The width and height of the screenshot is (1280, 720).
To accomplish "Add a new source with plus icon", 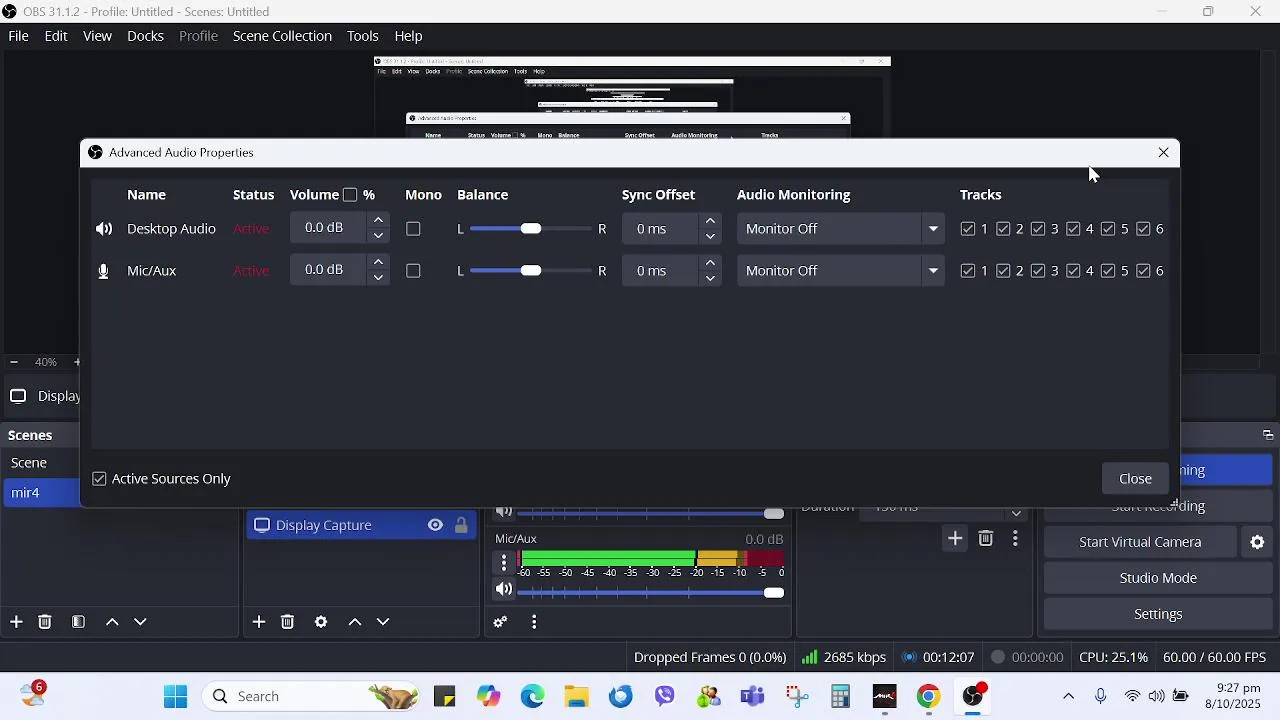I will coord(259,622).
